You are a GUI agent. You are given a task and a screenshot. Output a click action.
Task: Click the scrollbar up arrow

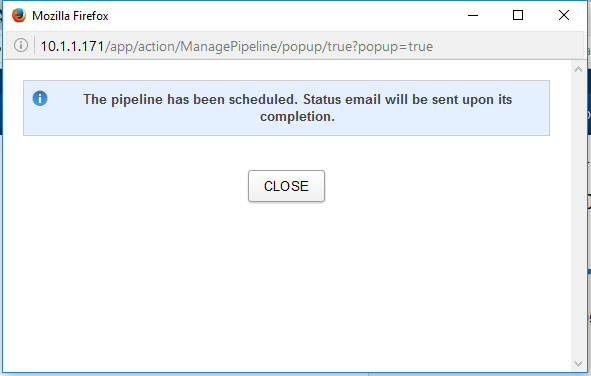pyautogui.click(x=579, y=69)
